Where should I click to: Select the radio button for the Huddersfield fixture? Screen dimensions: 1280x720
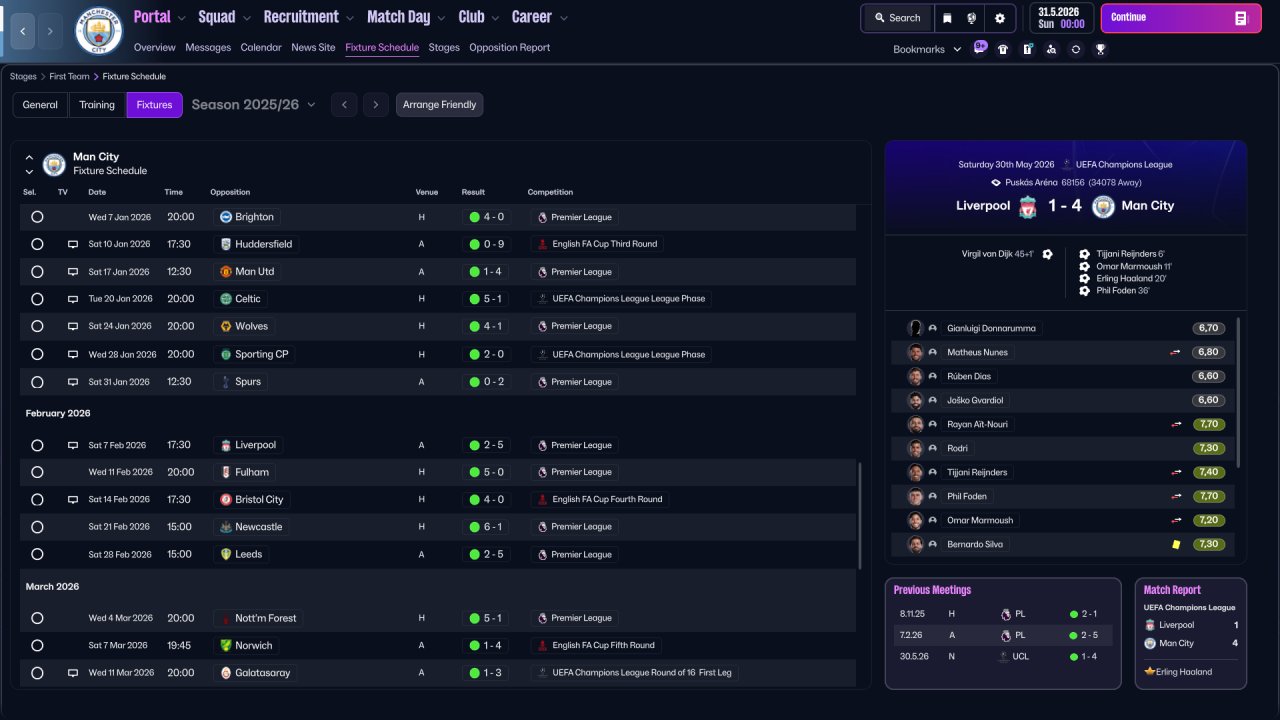tap(37, 244)
